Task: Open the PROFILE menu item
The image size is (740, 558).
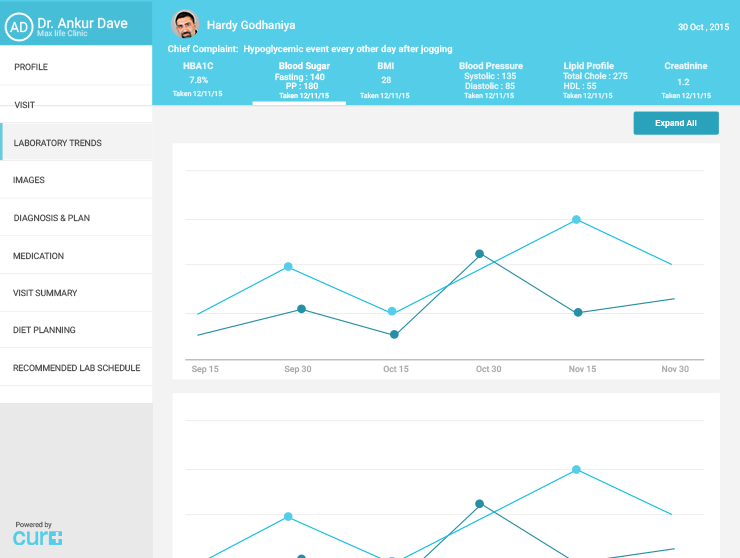Action: (76, 67)
